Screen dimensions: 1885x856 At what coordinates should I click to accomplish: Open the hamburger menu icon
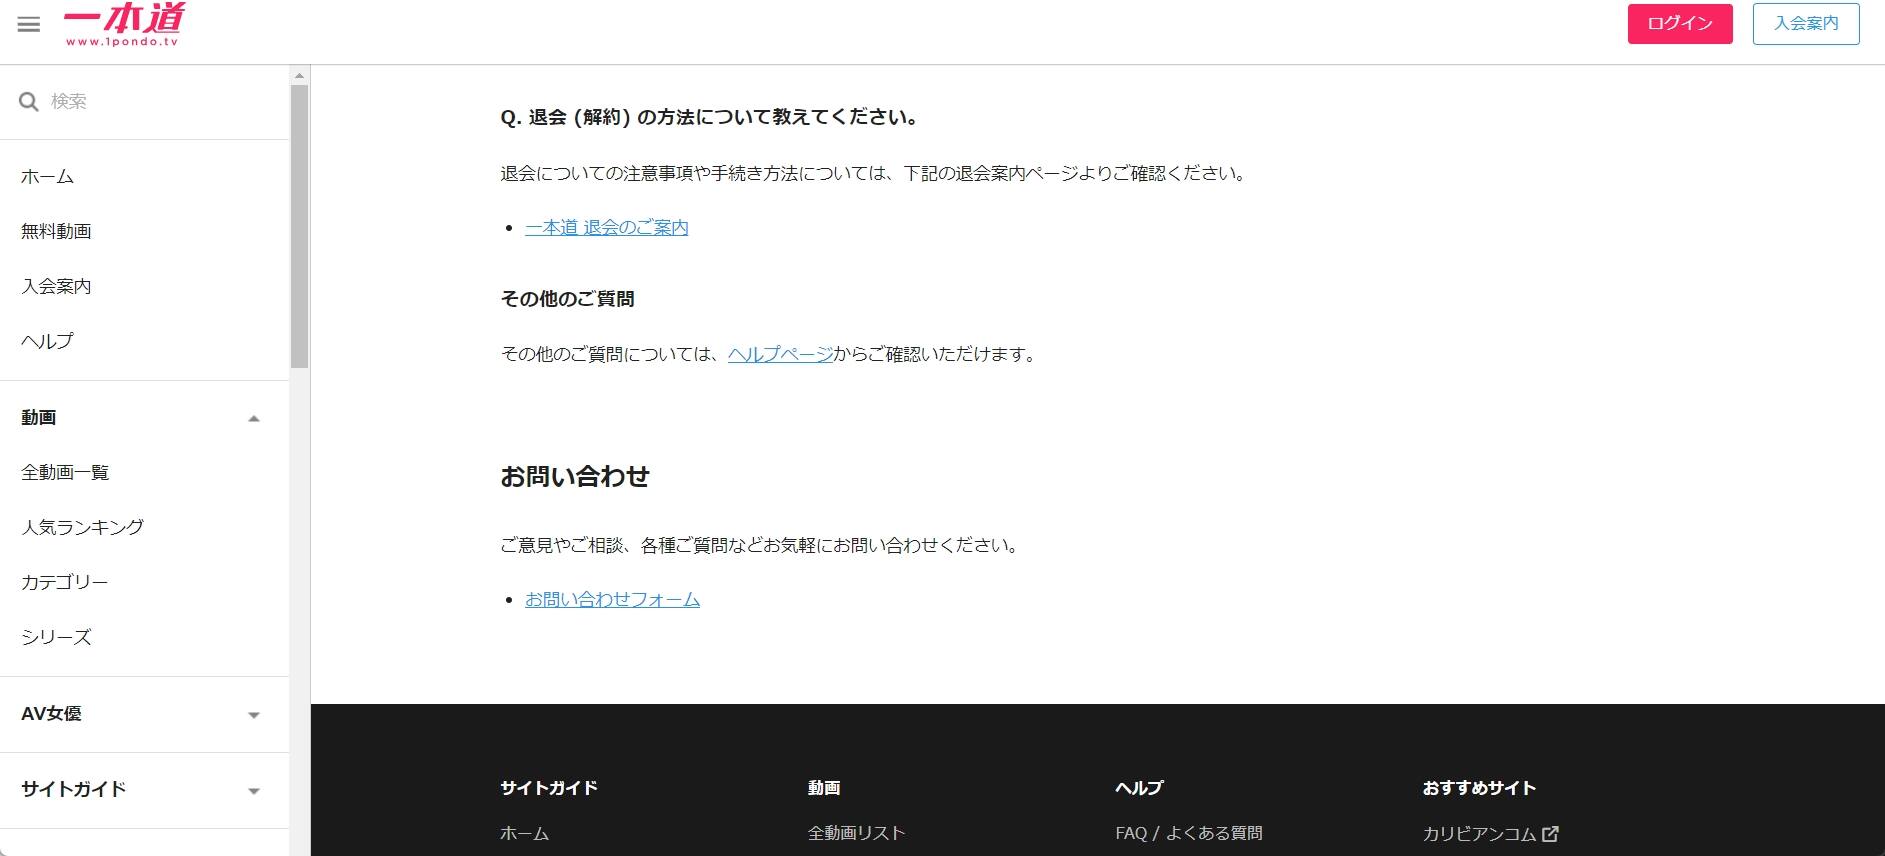click(x=29, y=24)
